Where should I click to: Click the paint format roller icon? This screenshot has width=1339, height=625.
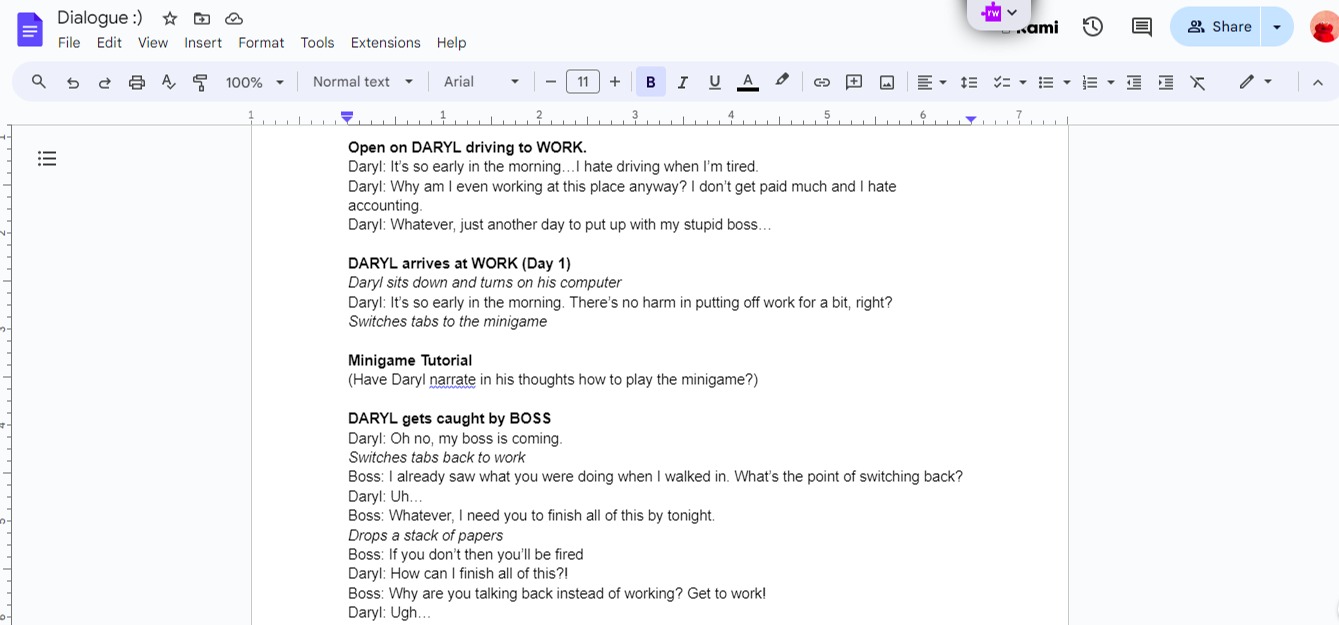coord(200,82)
